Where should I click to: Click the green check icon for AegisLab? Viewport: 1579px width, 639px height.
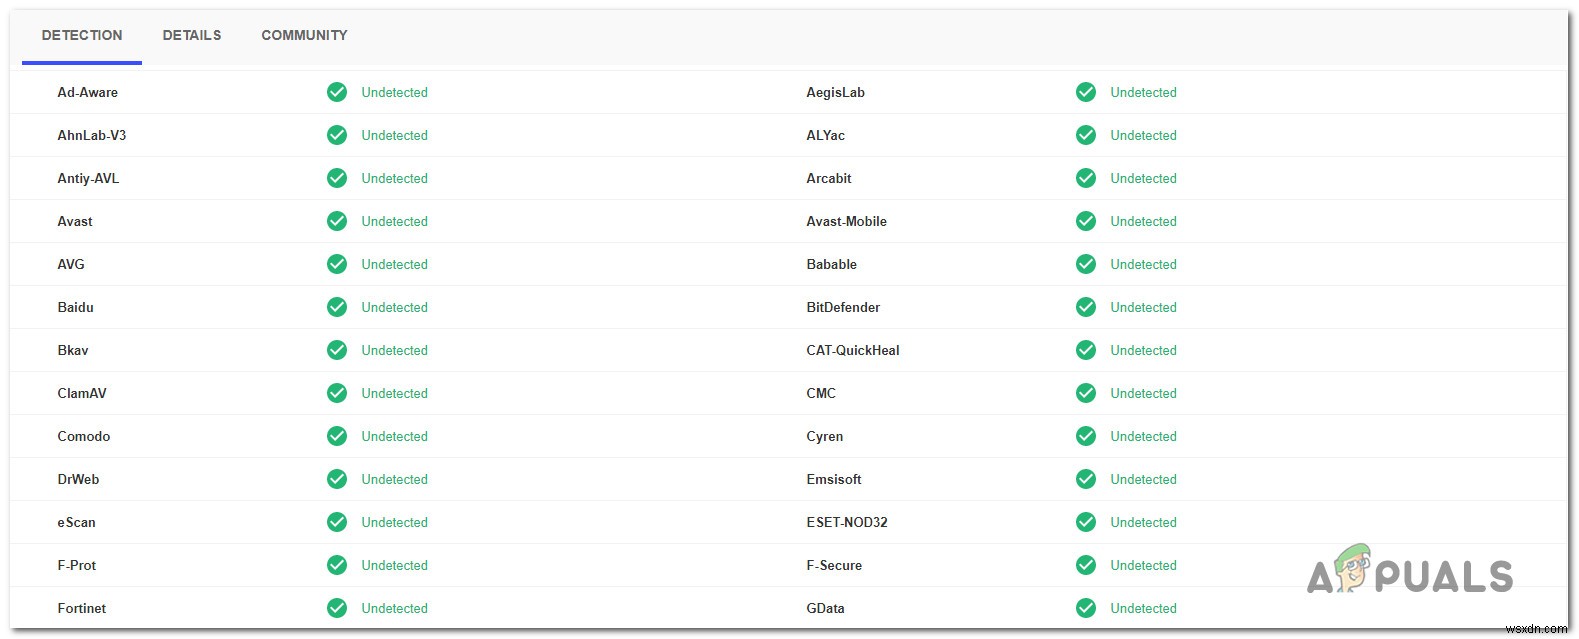click(1086, 92)
